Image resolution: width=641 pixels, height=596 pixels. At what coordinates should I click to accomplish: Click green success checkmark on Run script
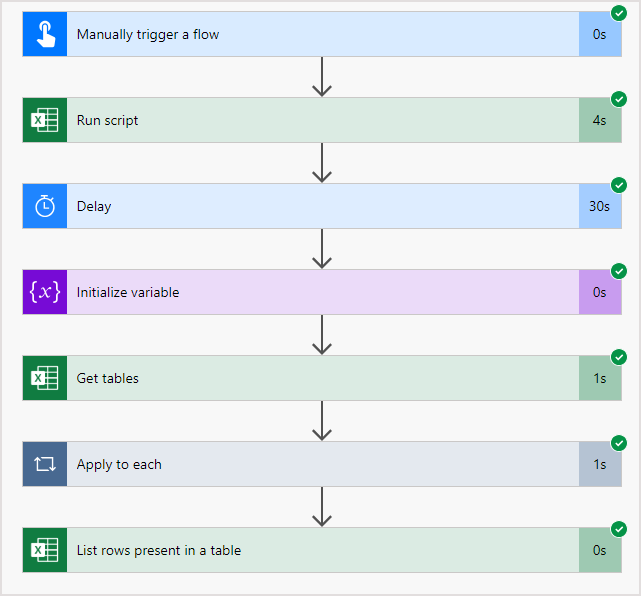(x=619, y=99)
